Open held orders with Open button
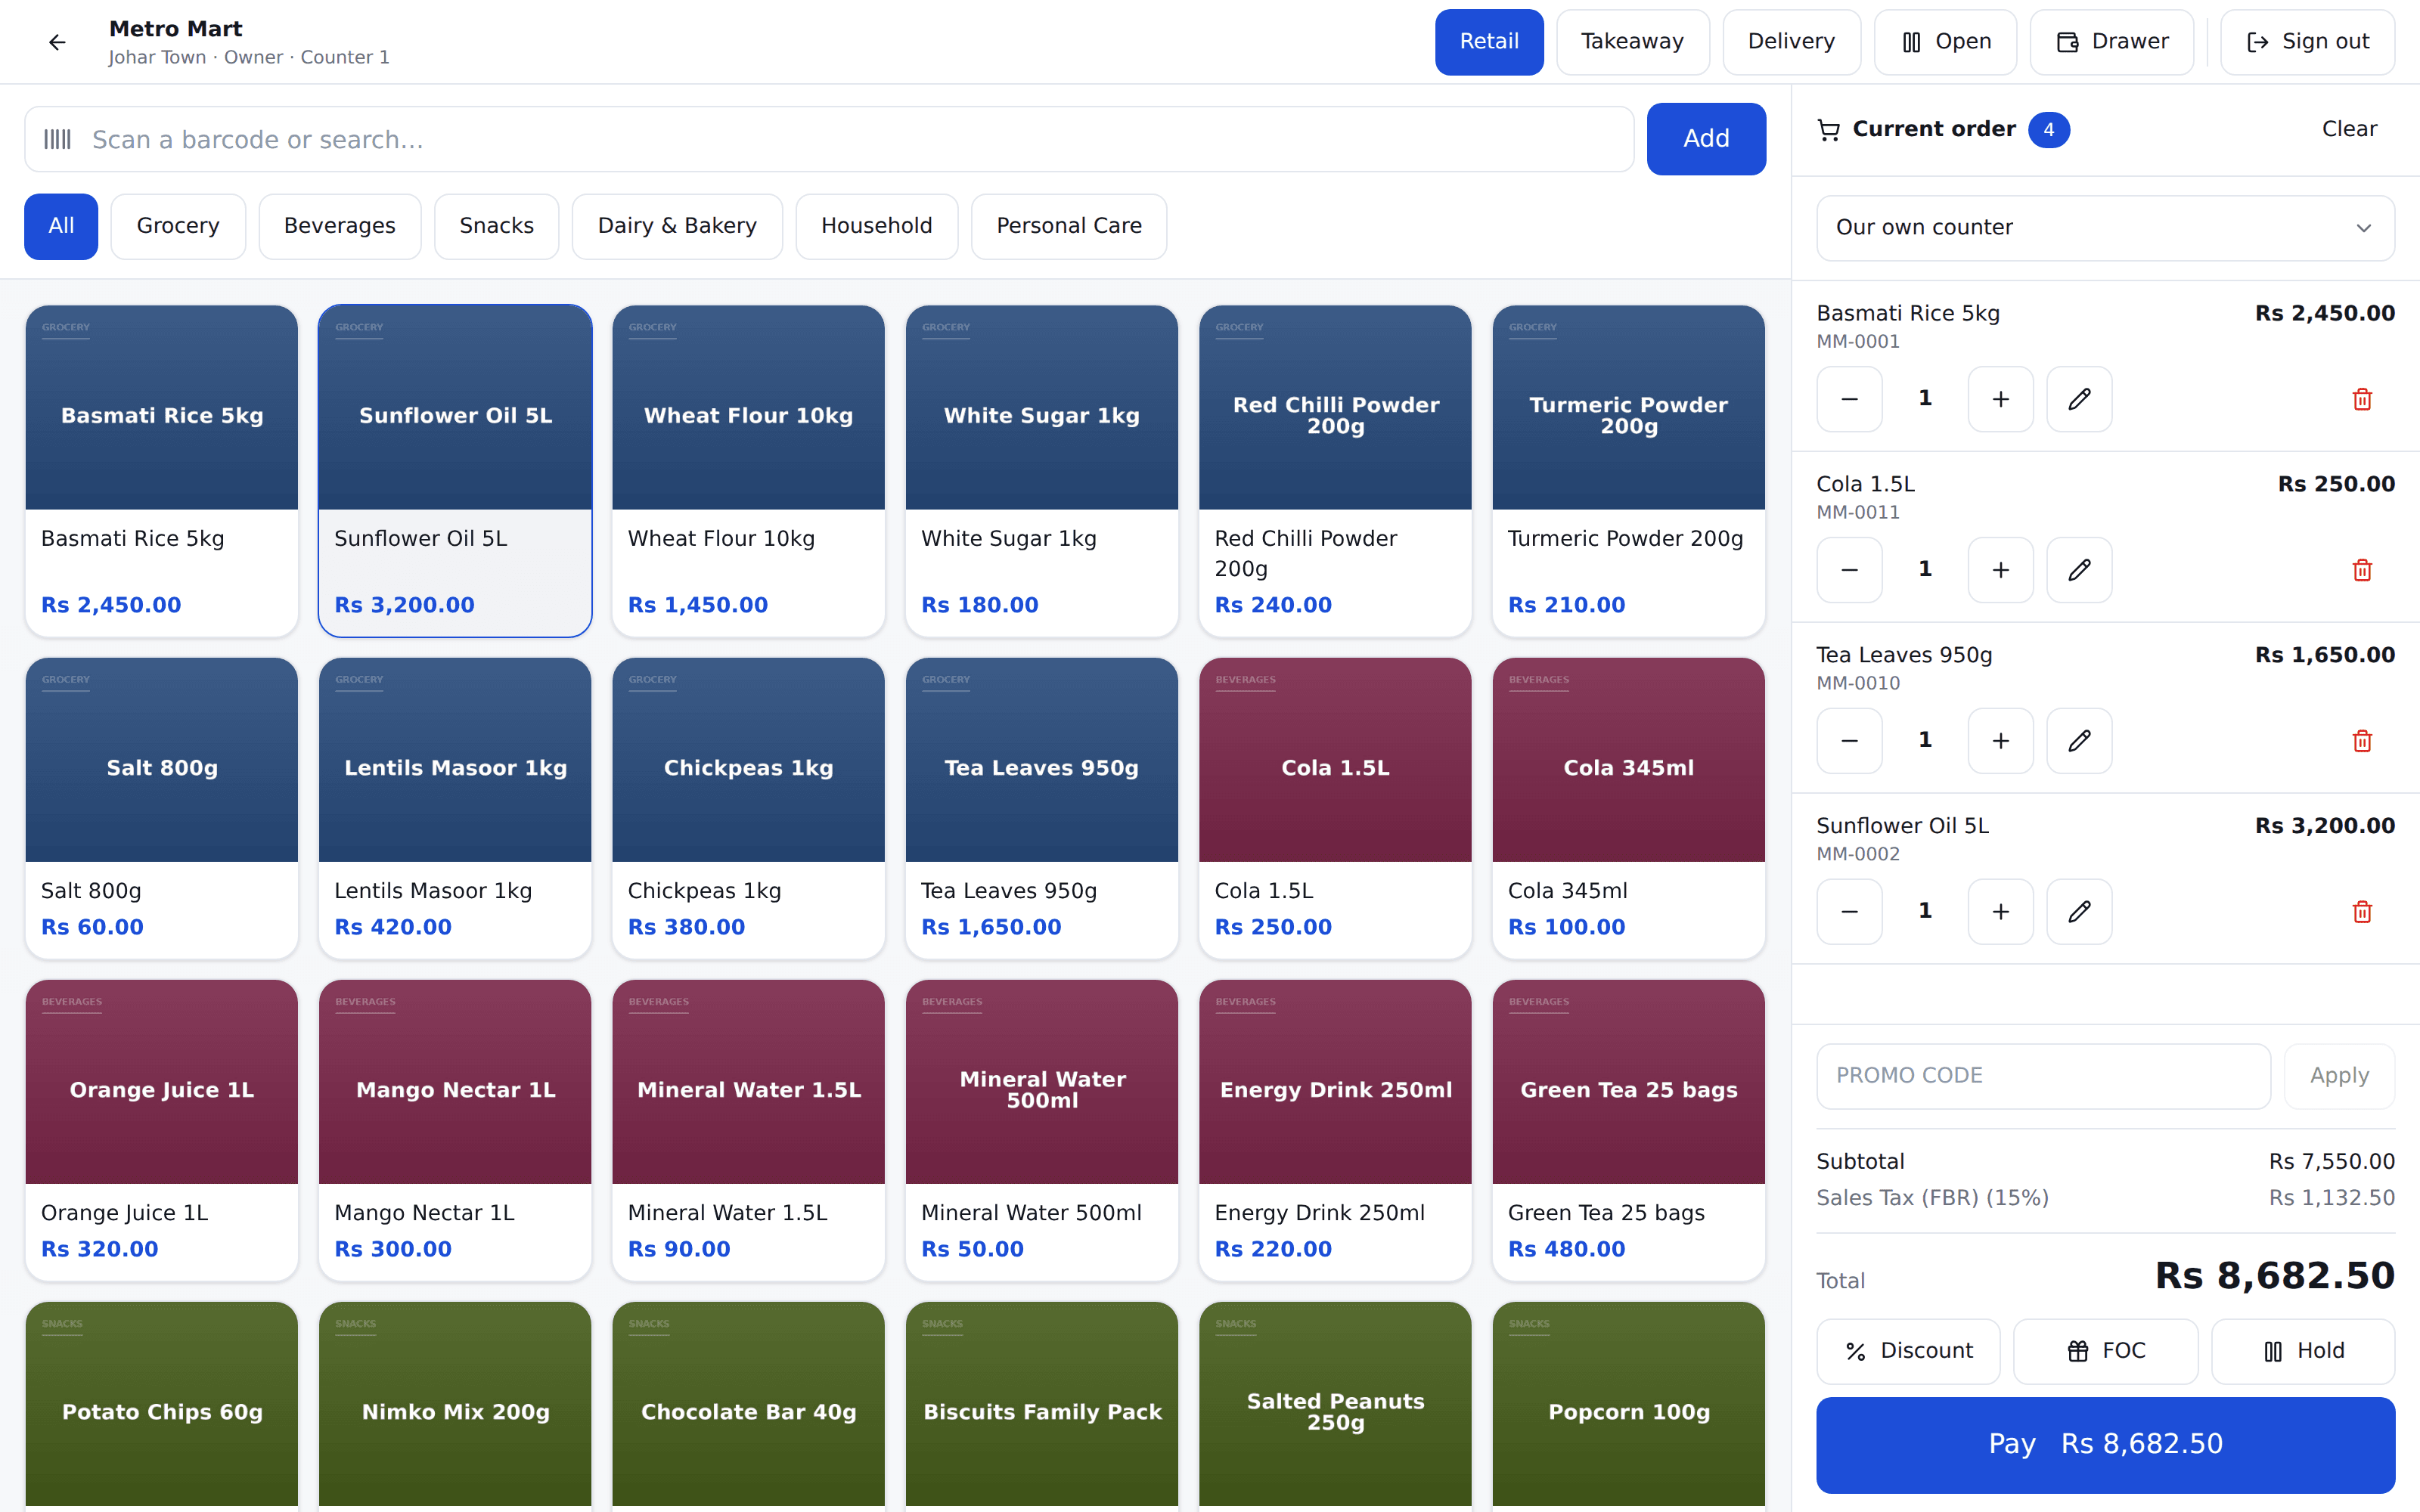 1945,42
